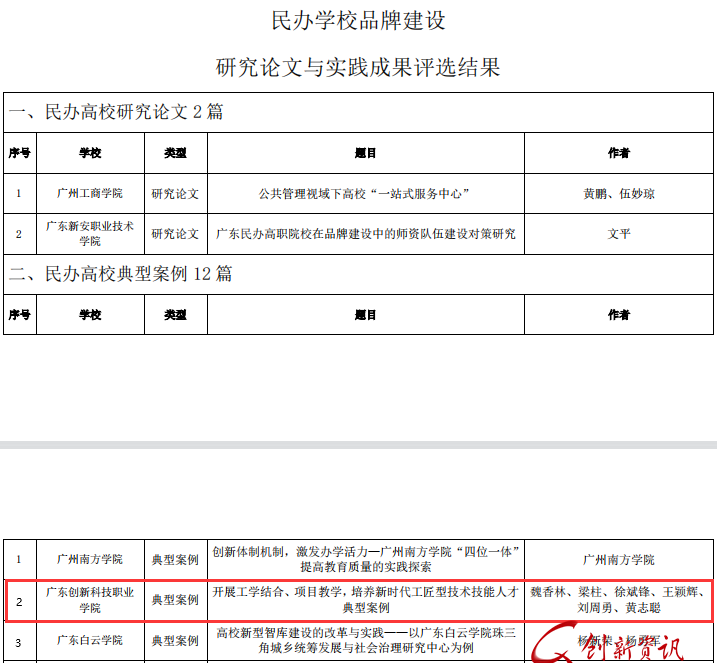Image resolution: width=717 pixels, height=663 pixels.
Task: Click '题目' header in research papers table
Action: coord(365,153)
